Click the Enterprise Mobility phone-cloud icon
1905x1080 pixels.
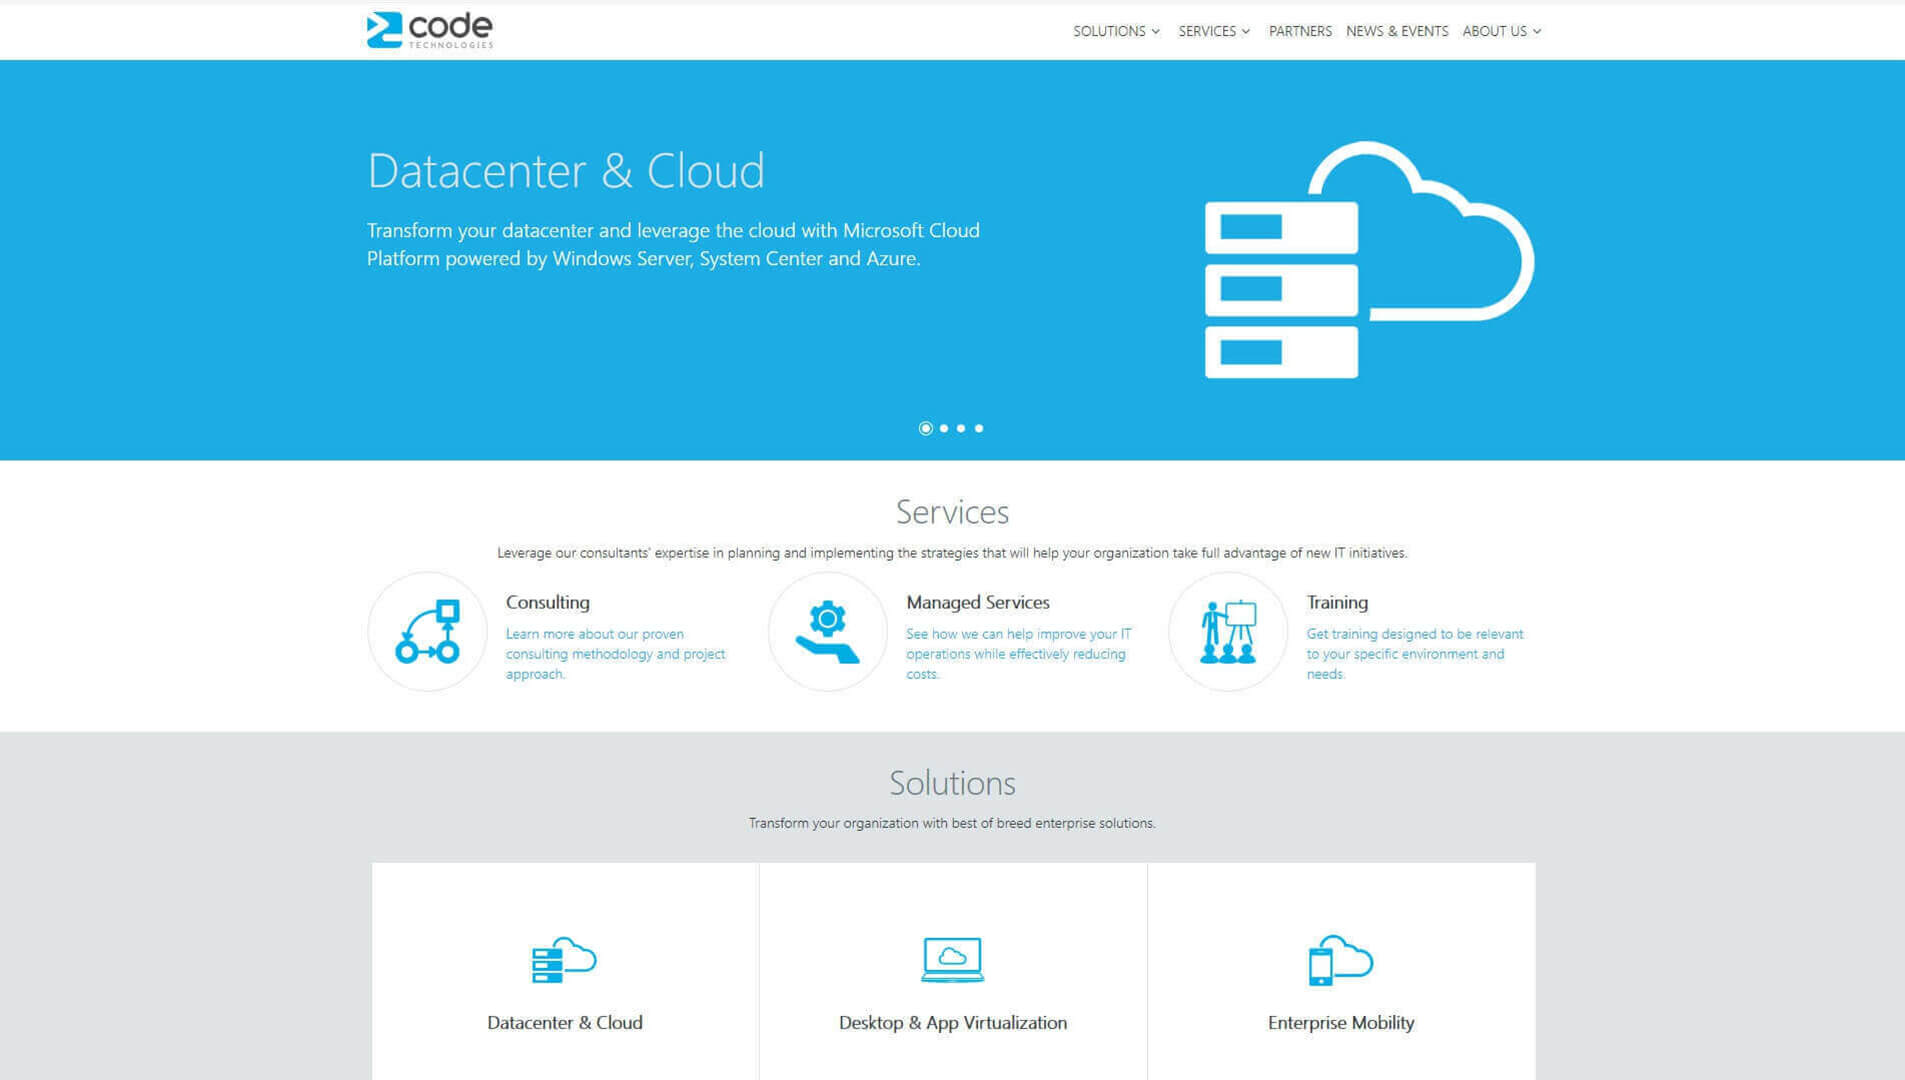pyautogui.click(x=1340, y=960)
